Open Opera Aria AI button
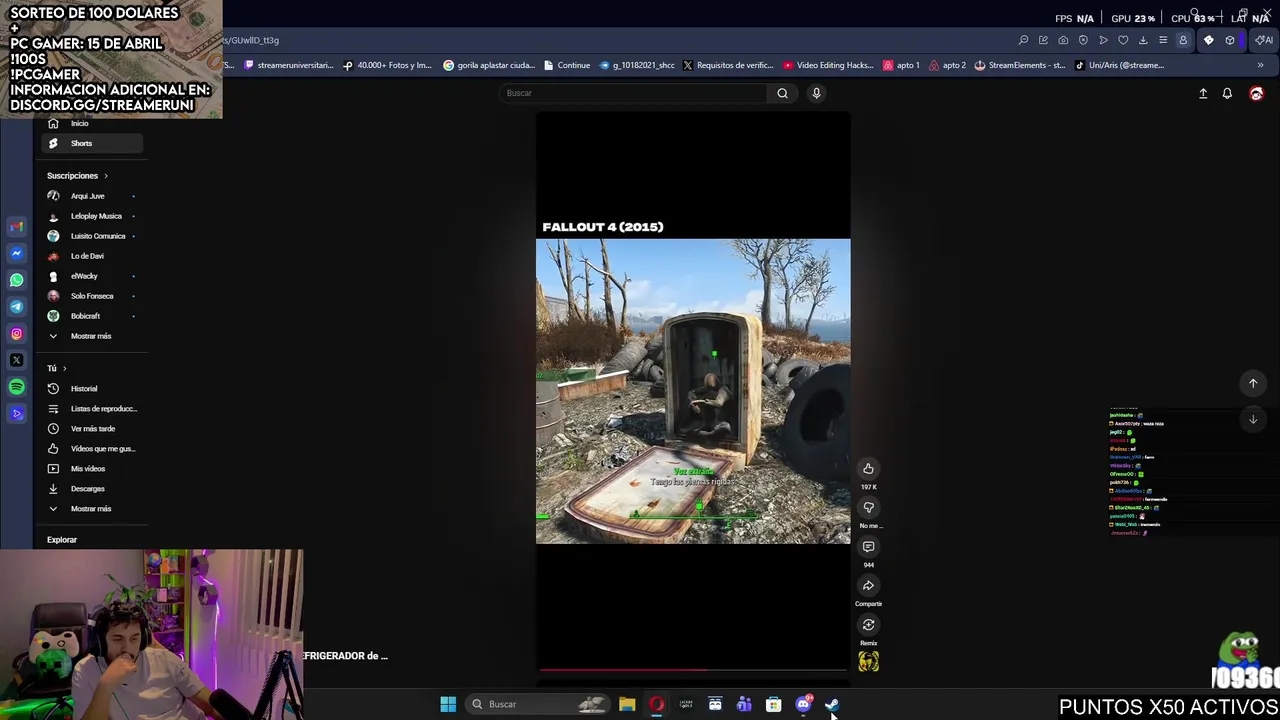 point(1263,40)
